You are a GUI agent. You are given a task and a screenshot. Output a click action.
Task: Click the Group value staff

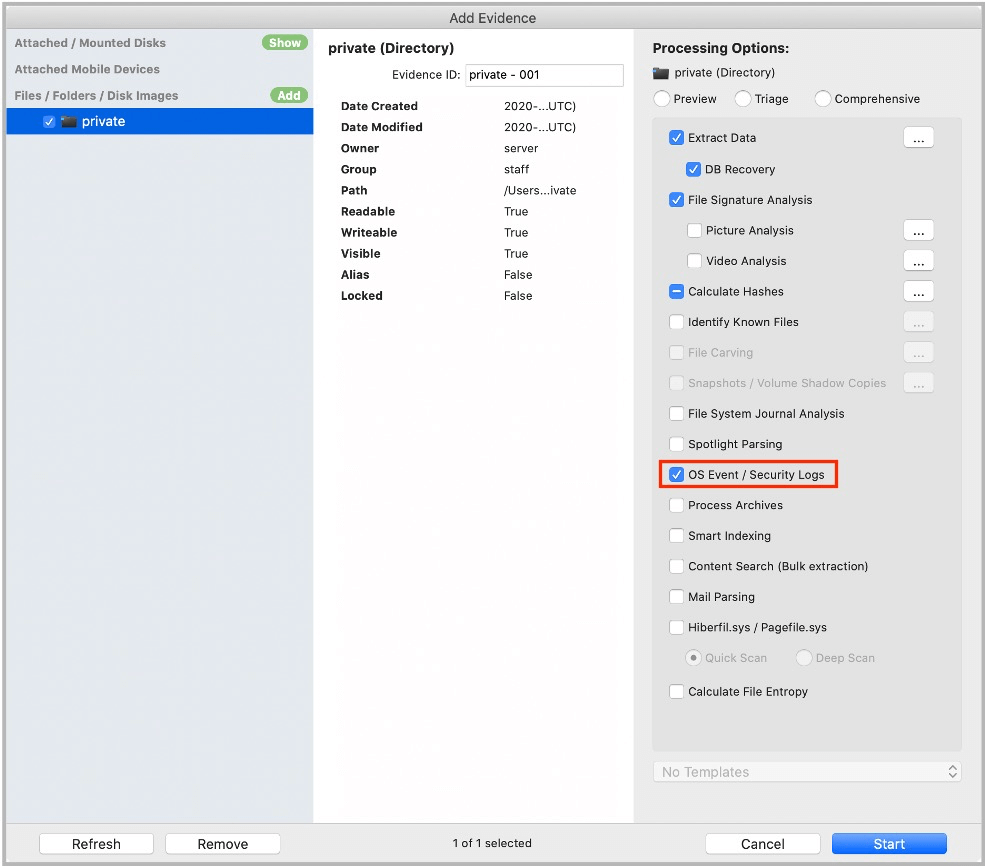[x=516, y=169]
